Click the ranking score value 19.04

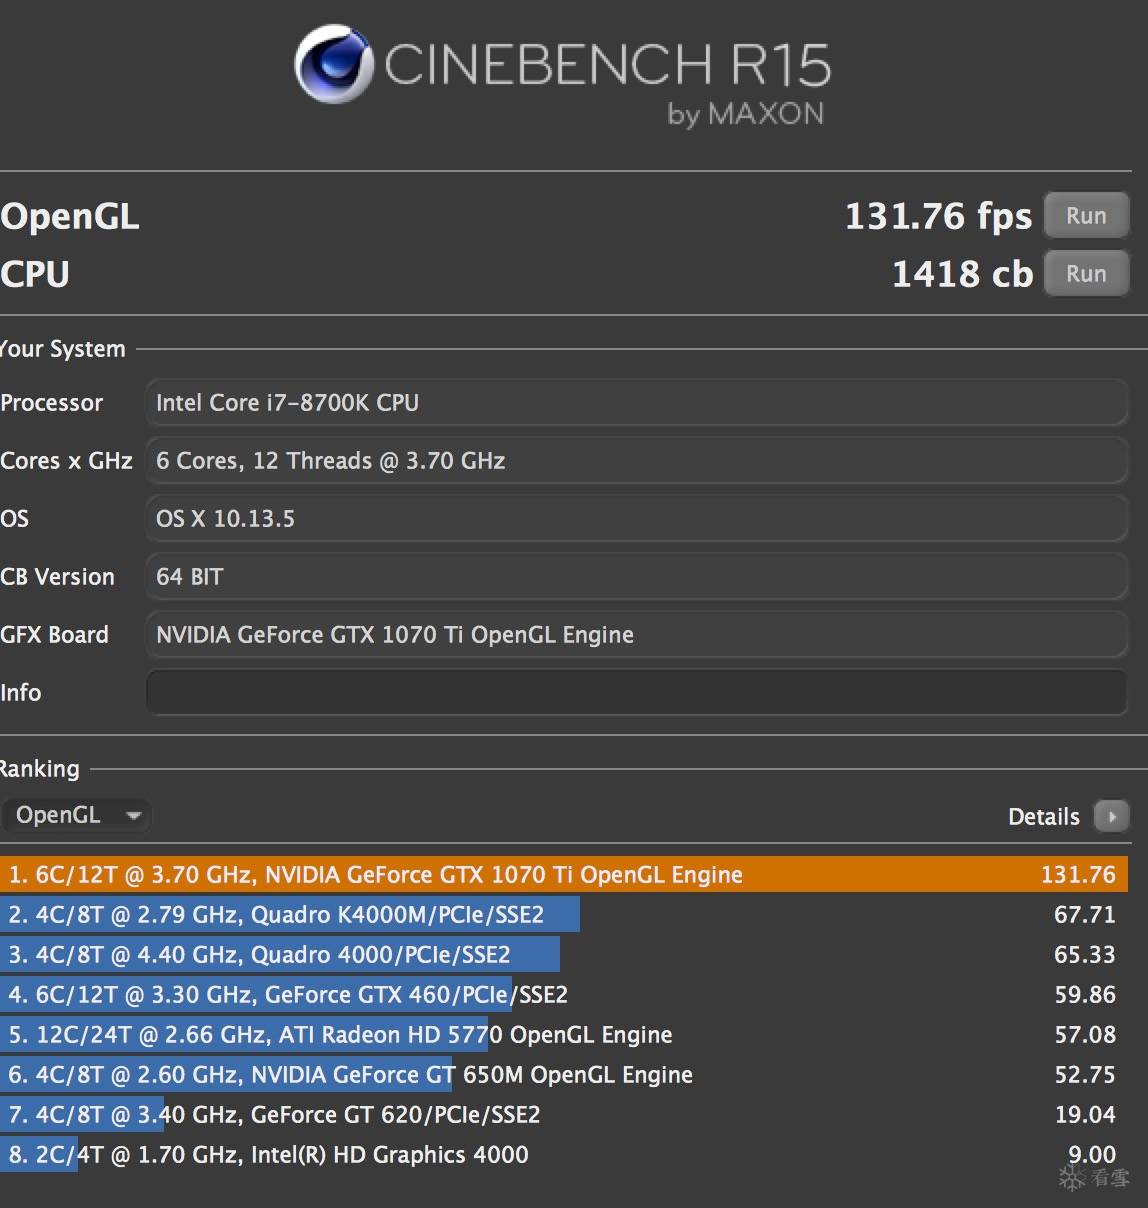[1084, 1114]
